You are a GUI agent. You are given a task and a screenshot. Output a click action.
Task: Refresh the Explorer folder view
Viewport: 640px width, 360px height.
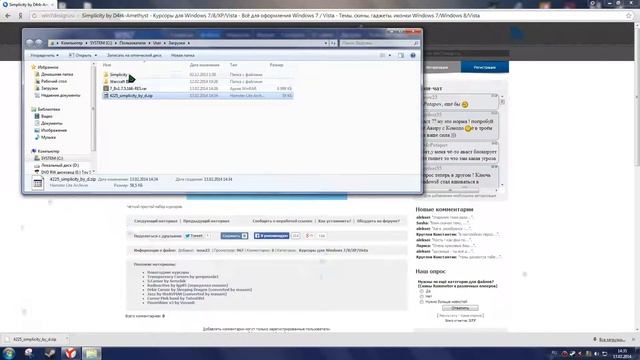pos(333,43)
